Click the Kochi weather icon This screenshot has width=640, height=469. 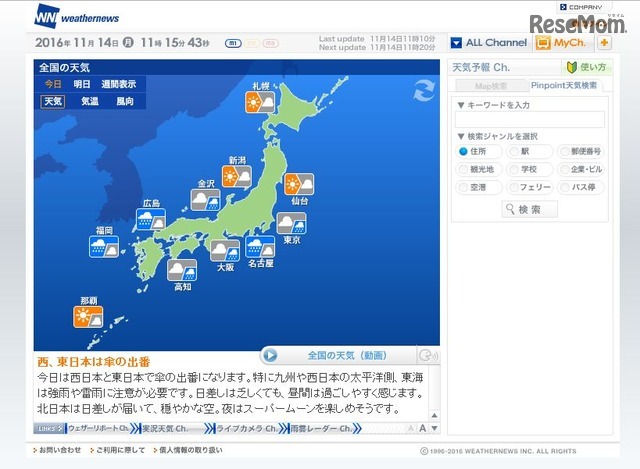(x=182, y=270)
